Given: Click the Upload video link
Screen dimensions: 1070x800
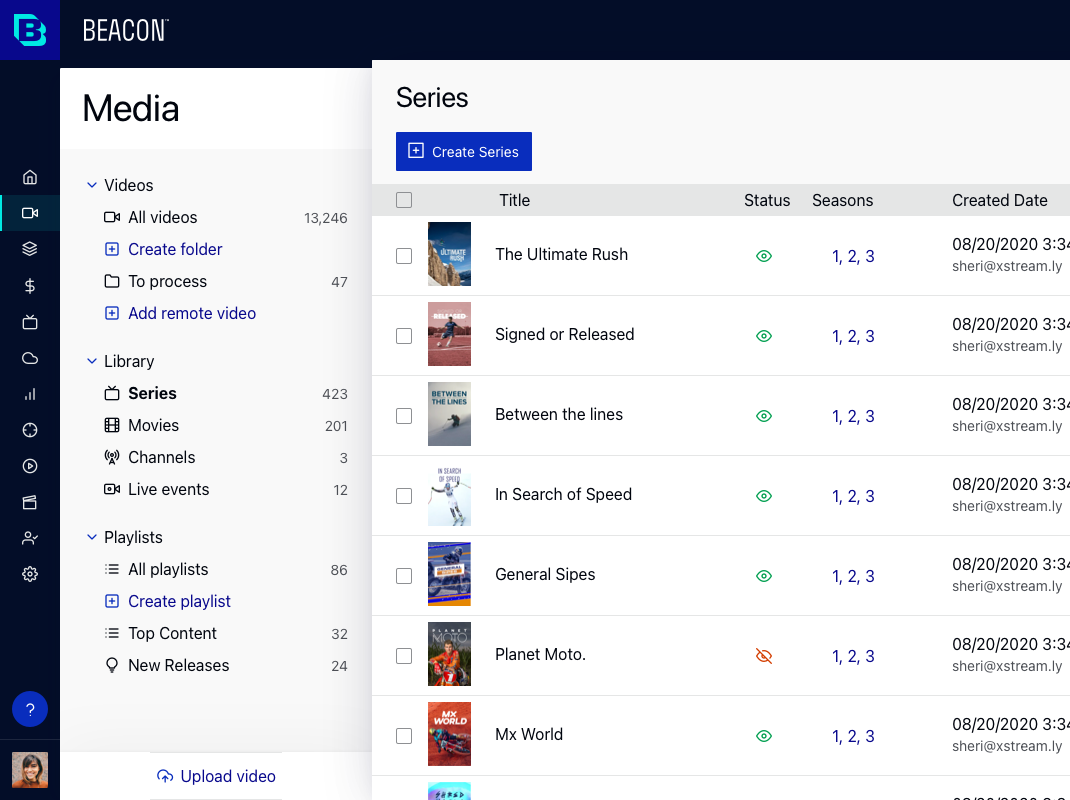Looking at the screenshot, I should click(217, 776).
